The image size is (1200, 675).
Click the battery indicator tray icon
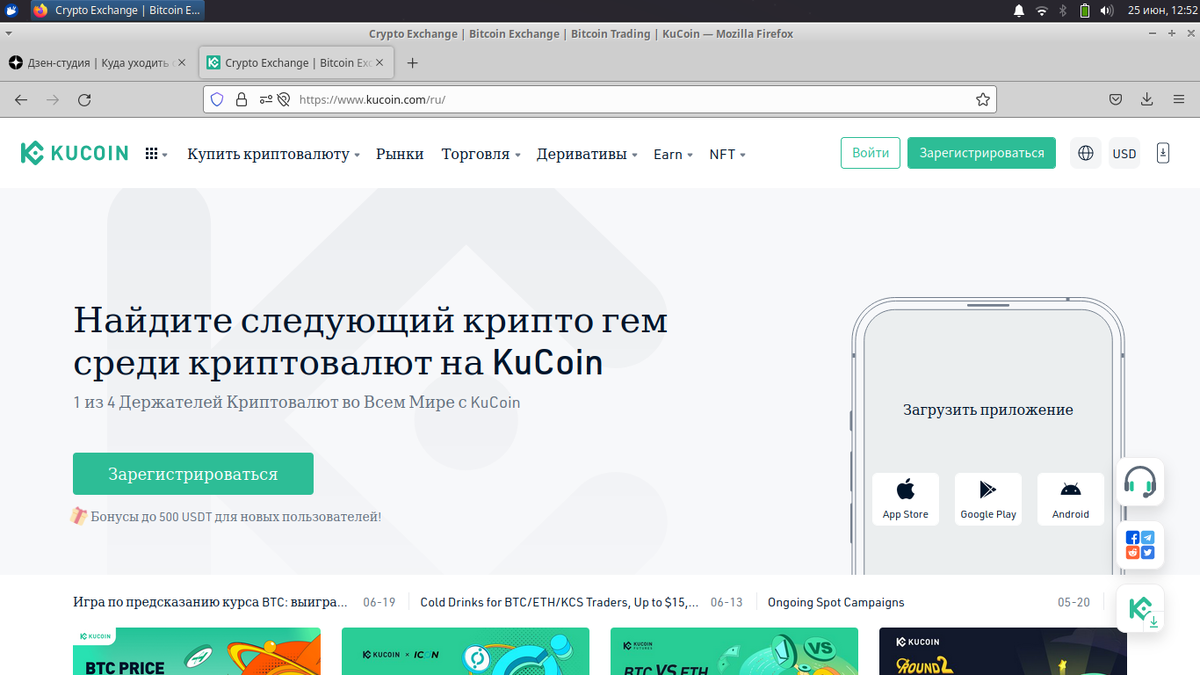coord(1085,10)
